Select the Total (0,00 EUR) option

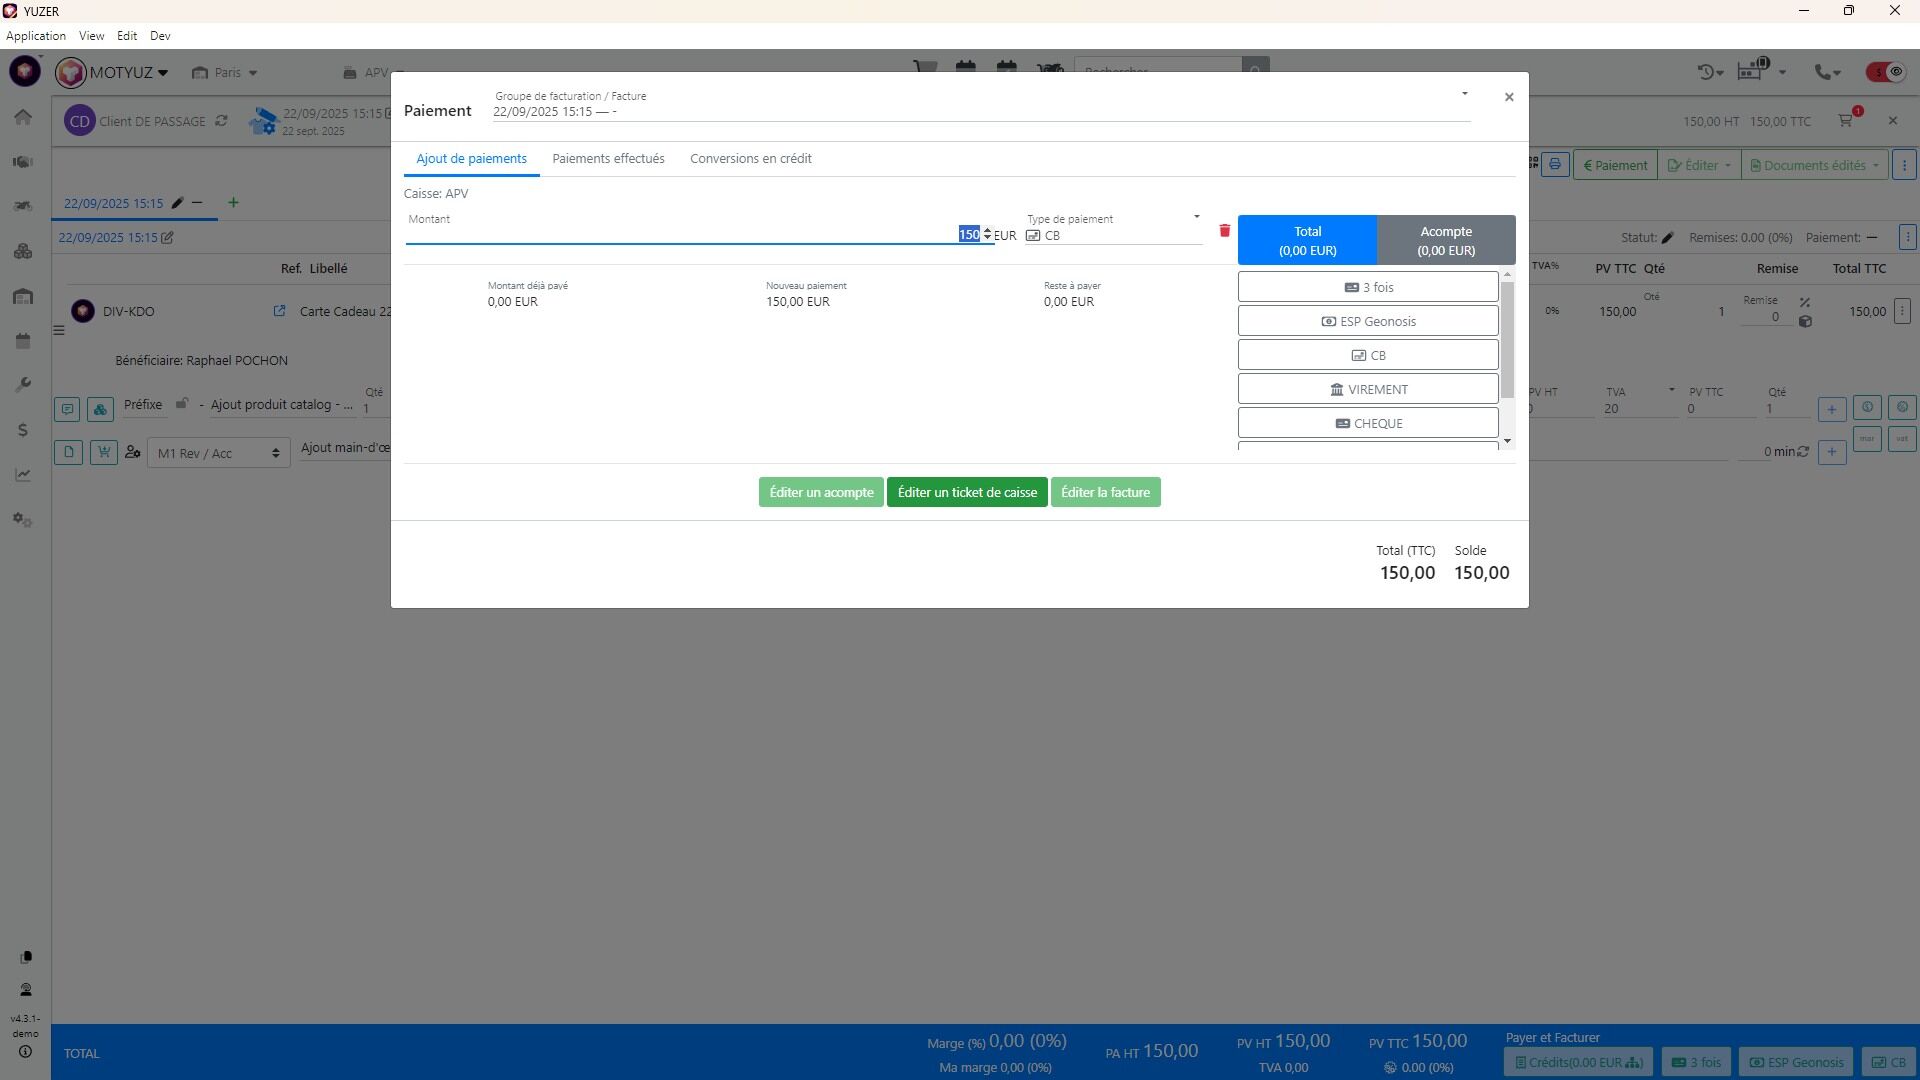coord(1307,240)
